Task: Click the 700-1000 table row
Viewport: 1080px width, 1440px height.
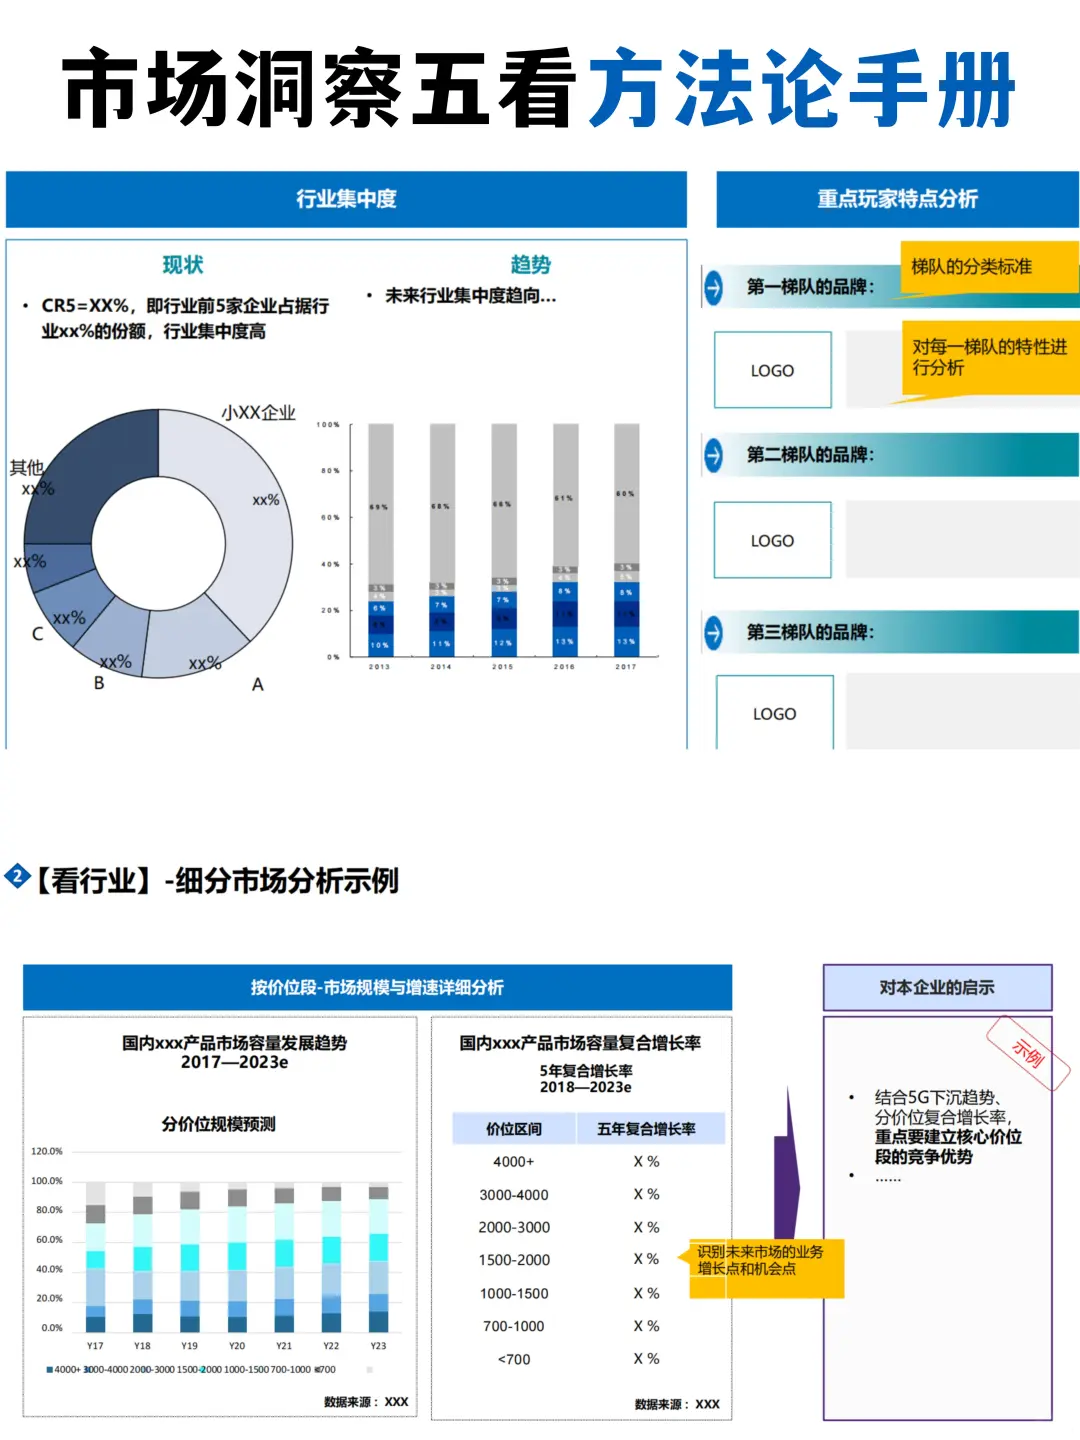Action: (588, 1327)
